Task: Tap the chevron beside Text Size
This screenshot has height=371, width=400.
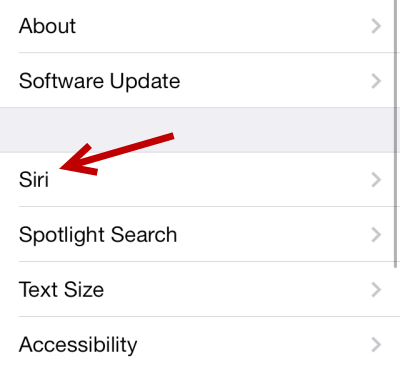Action: coord(376,290)
